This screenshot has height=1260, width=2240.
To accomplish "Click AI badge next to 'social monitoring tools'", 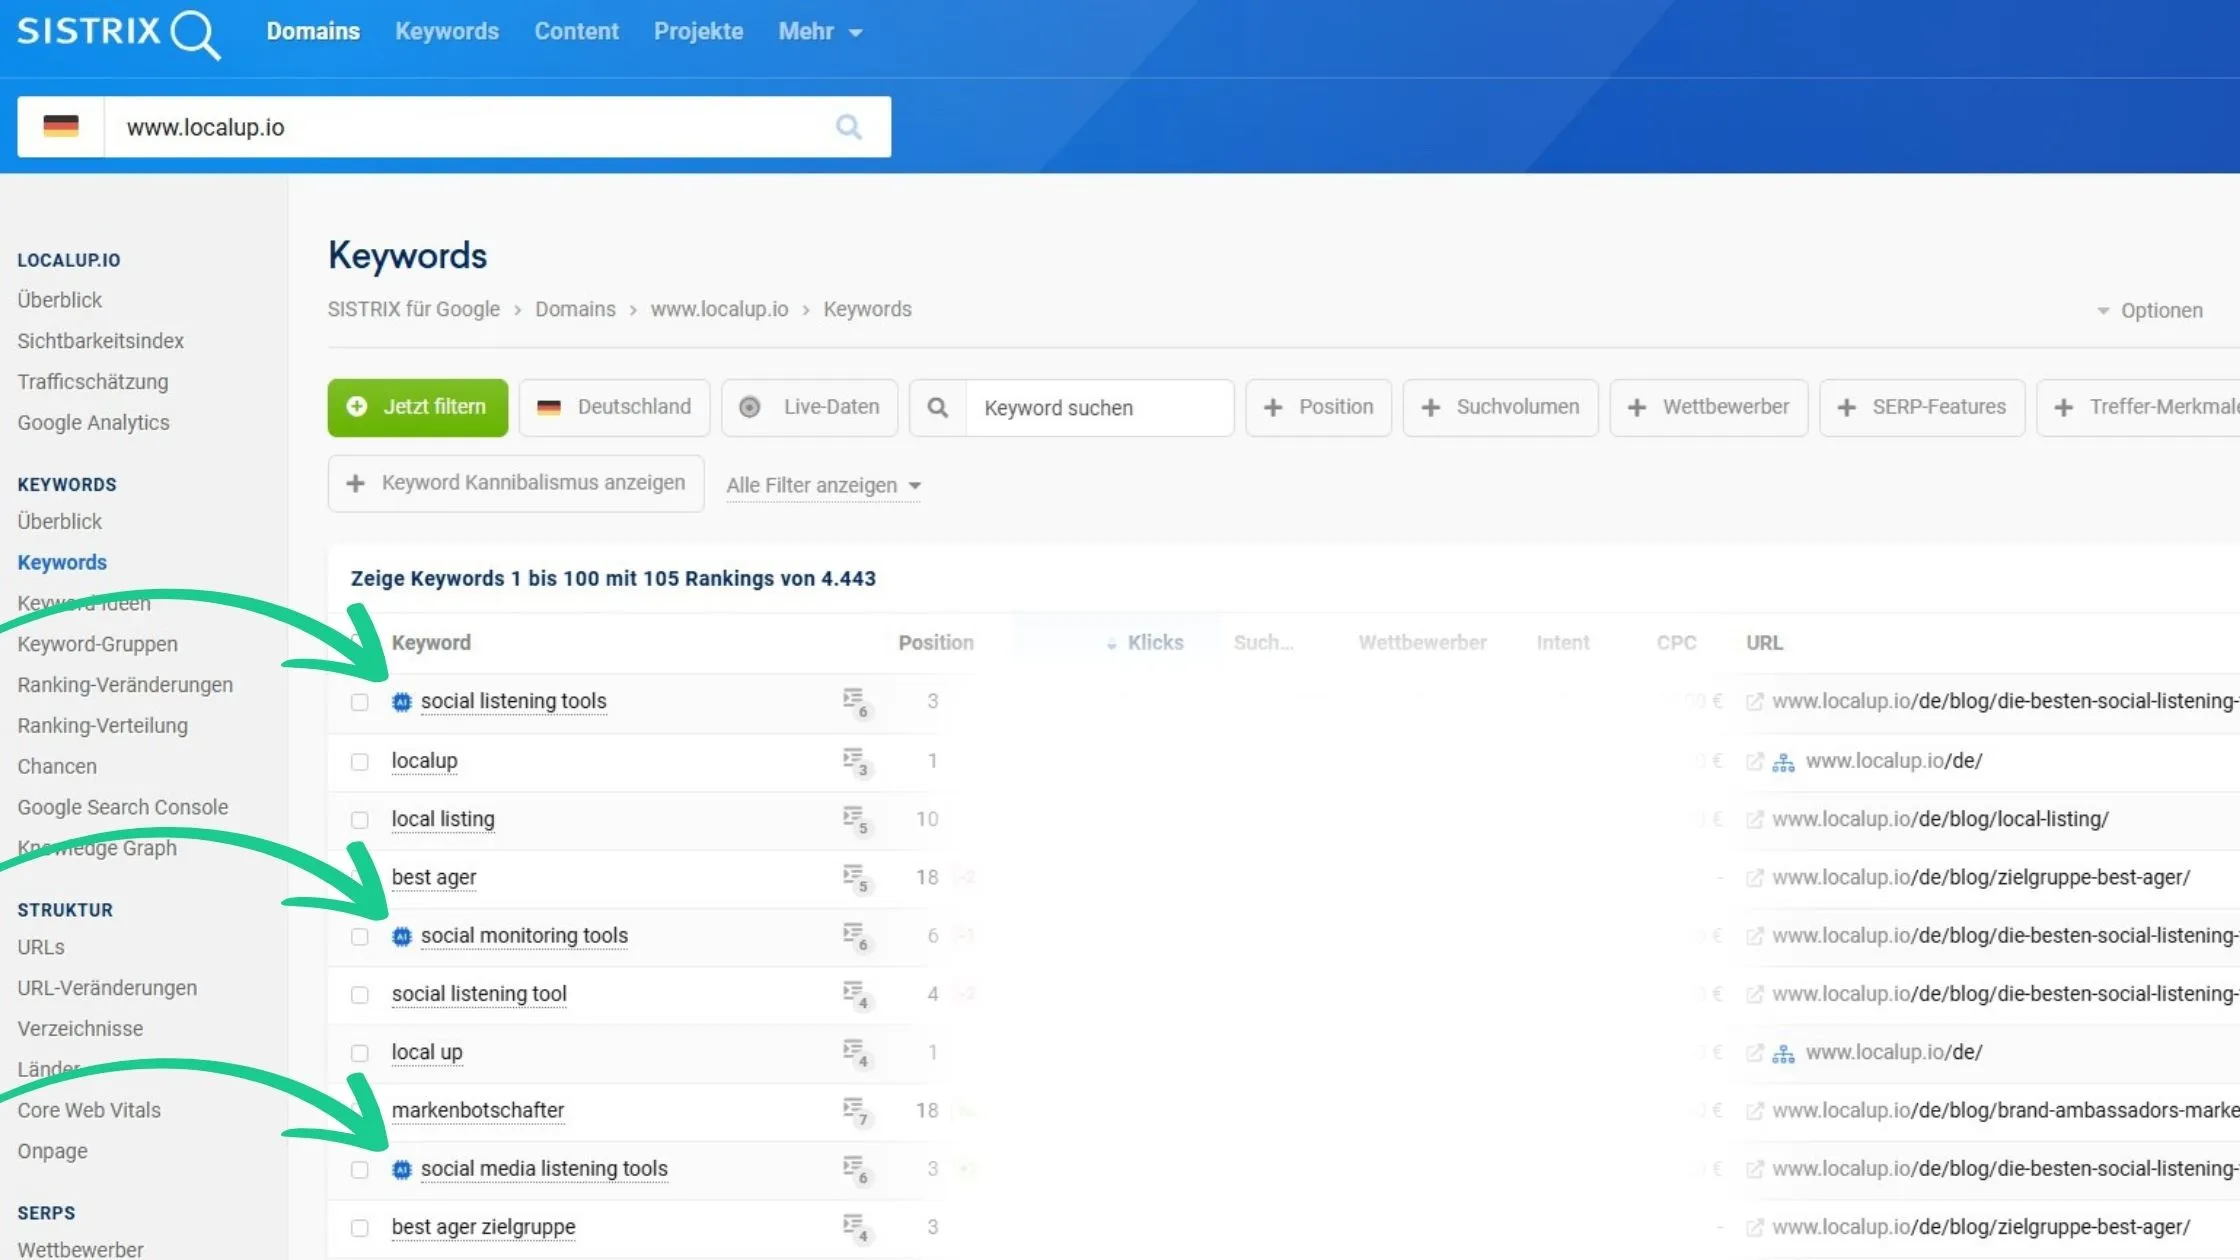I will tap(402, 936).
